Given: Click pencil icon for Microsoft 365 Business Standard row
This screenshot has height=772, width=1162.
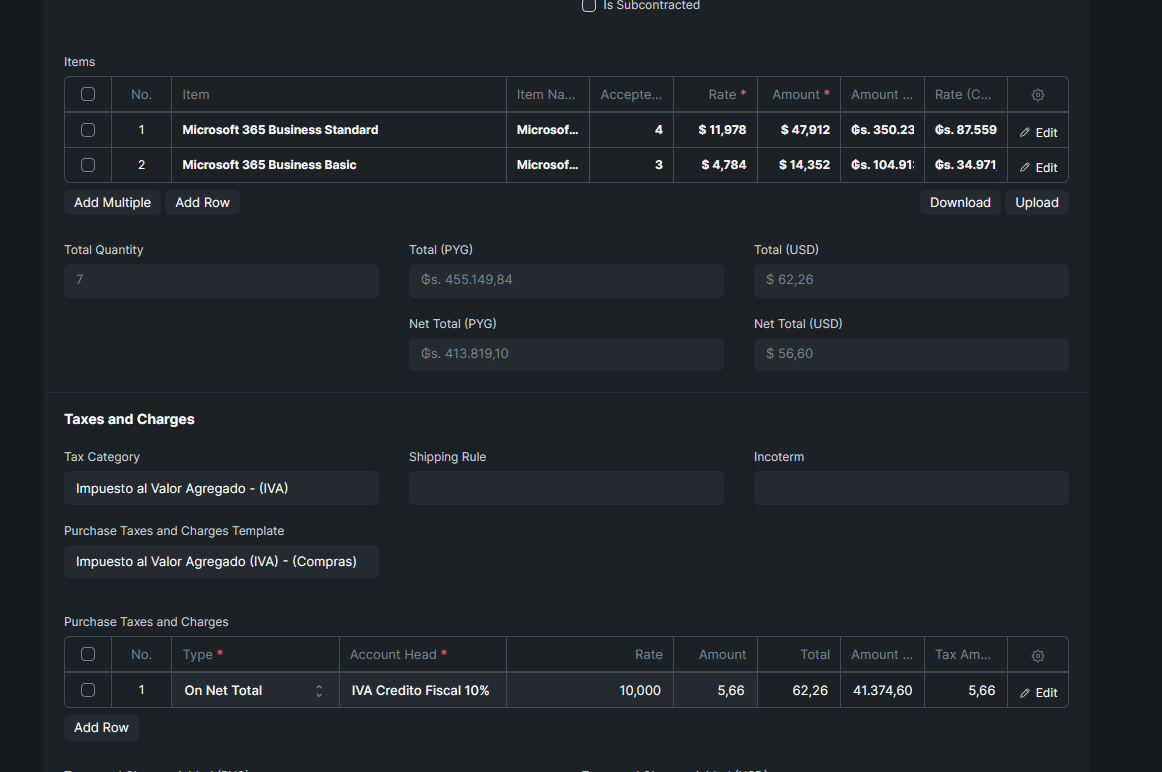Looking at the screenshot, I should coord(1025,133).
